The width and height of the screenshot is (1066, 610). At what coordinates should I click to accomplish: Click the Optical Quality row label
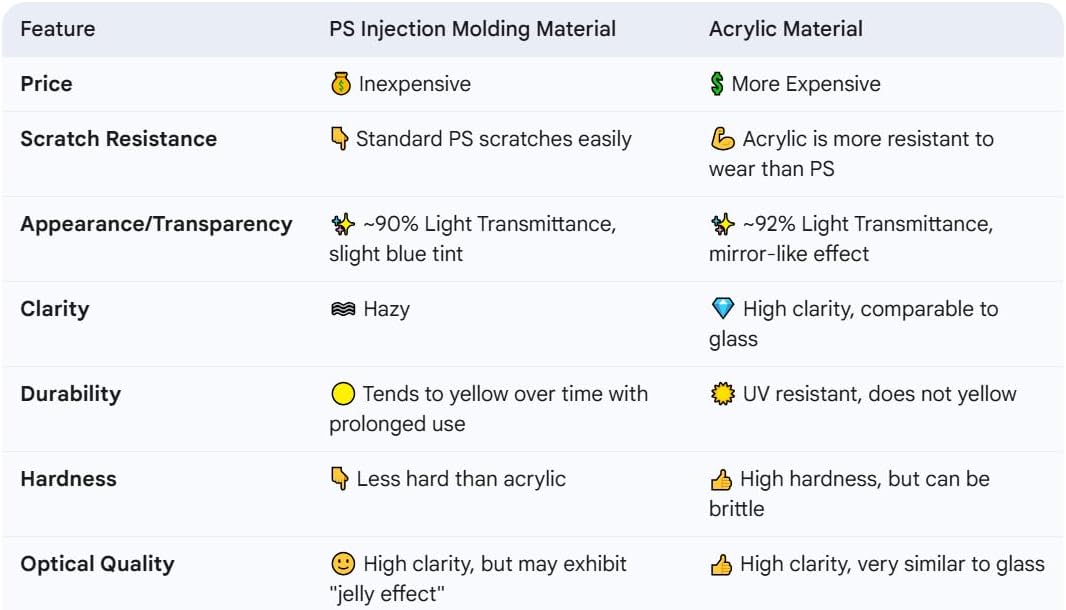97,564
